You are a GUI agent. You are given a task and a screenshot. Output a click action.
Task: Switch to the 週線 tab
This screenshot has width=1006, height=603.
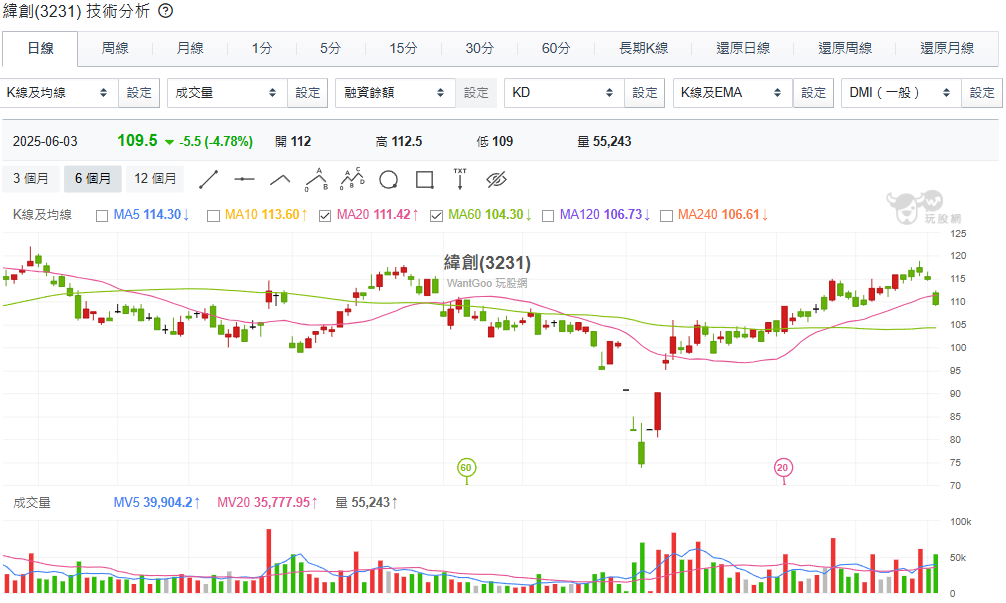(x=115, y=48)
